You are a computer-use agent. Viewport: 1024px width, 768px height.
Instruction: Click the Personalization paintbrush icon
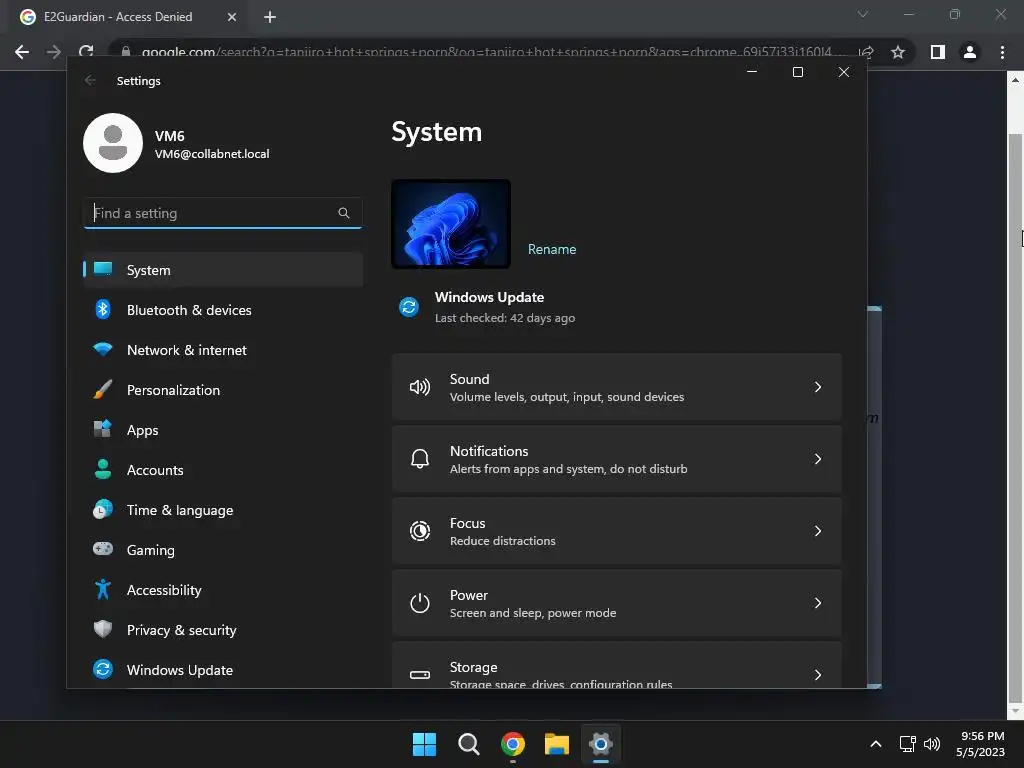point(103,389)
